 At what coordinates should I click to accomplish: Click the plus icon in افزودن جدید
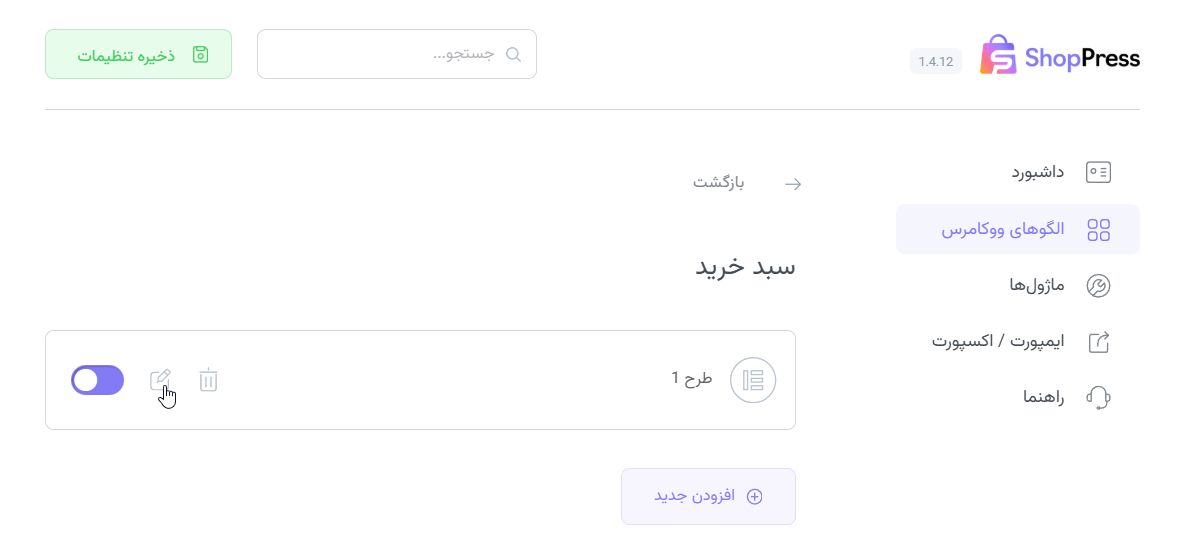point(755,496)
